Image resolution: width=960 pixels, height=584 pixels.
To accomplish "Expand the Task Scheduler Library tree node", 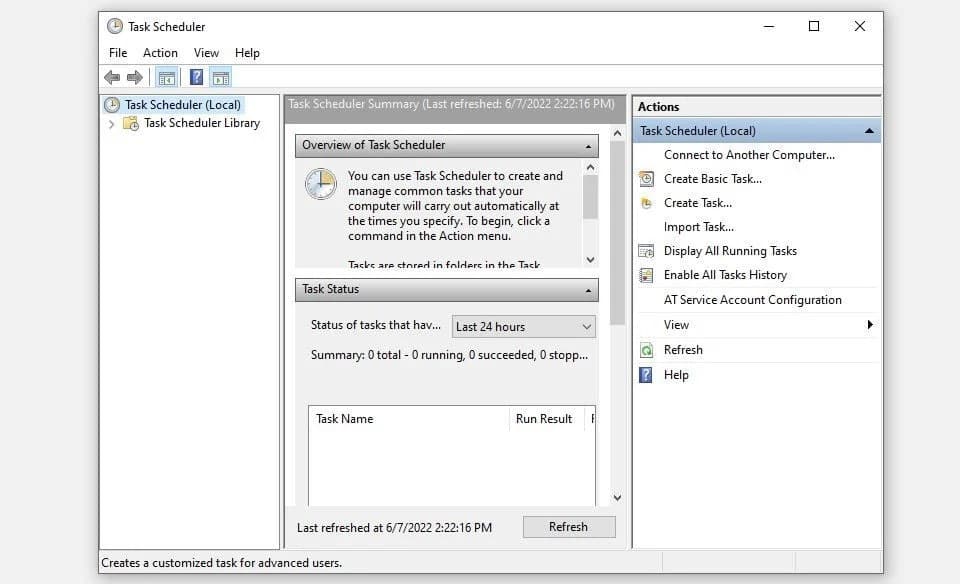I will click(x=111, y=122).
